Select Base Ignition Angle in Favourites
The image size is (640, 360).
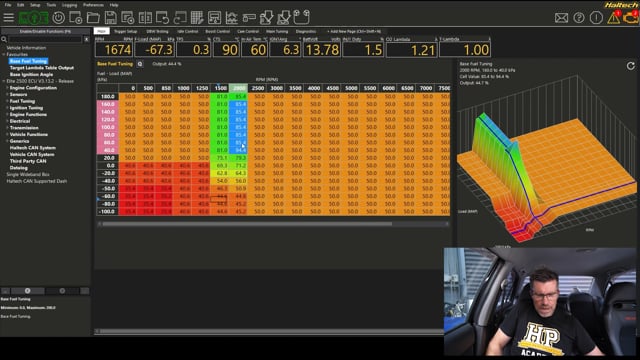(x=31, y=75)
